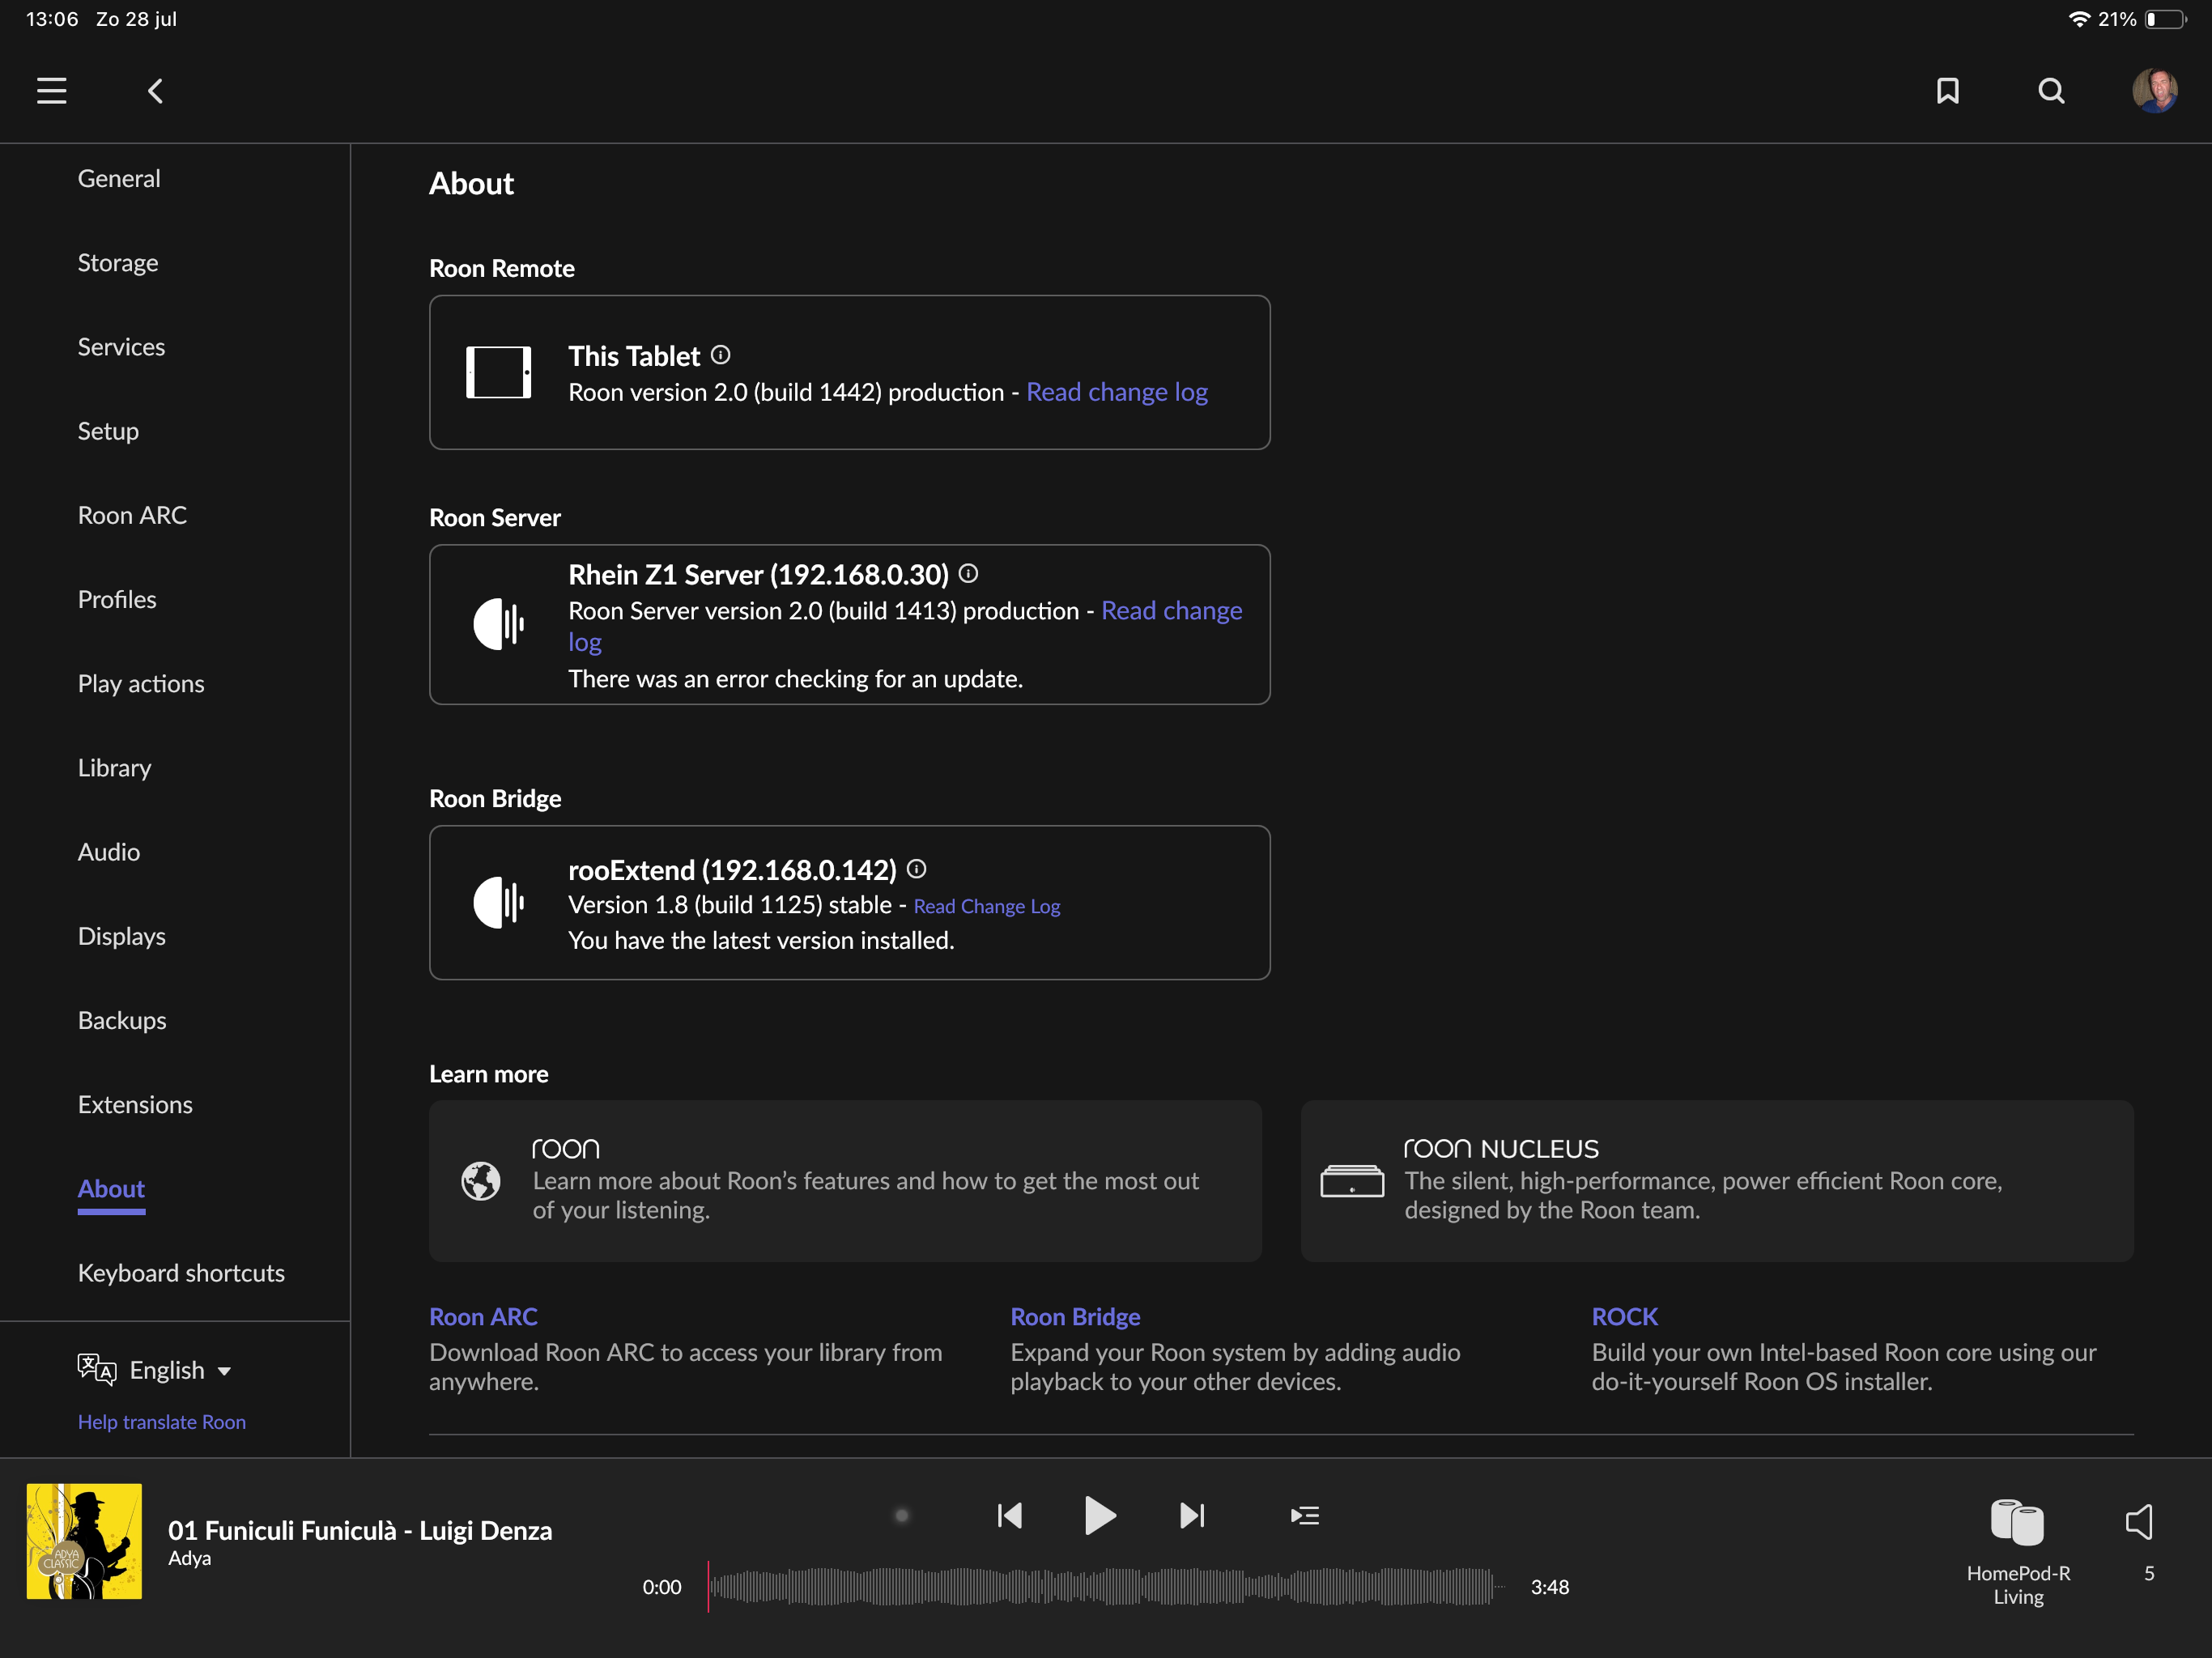
Task: Open search with the magnifier icon
Action: (2051, 91)
